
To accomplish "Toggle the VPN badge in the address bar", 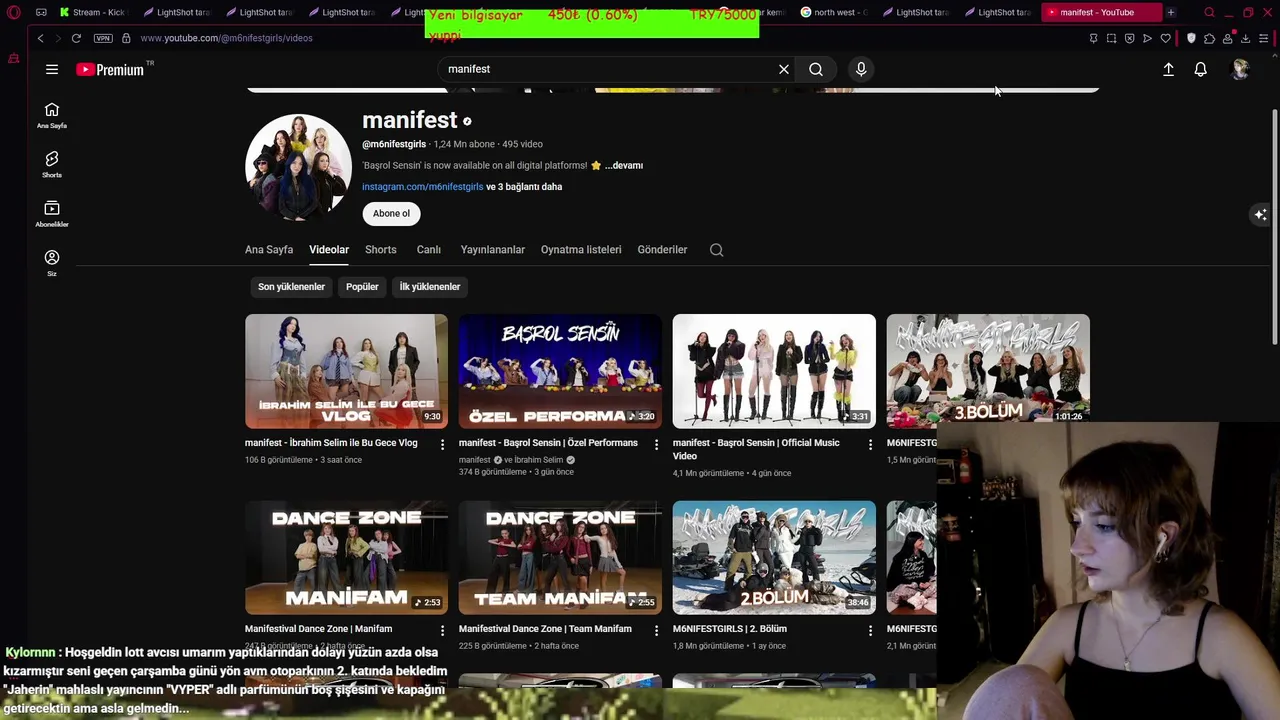I will pos(103,38).
